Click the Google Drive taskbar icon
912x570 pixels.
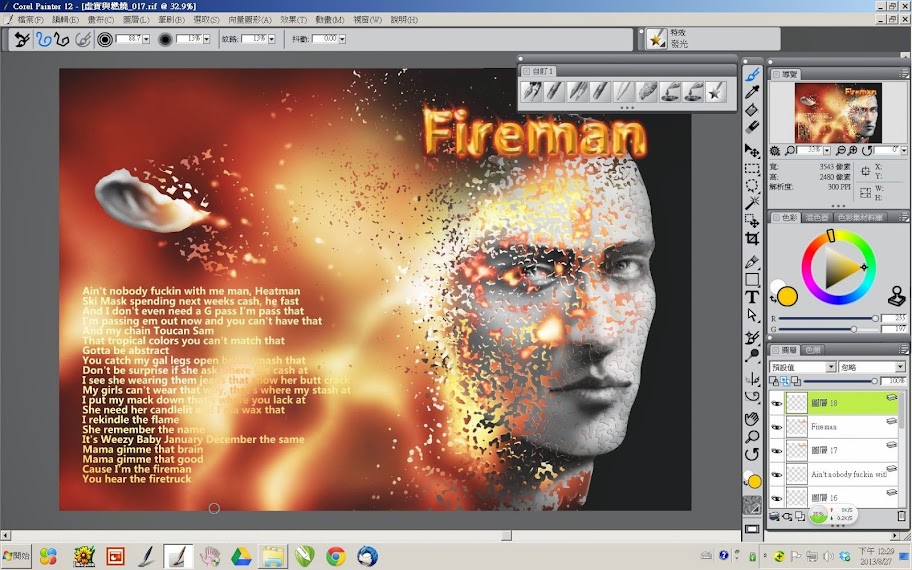point(240,557)
